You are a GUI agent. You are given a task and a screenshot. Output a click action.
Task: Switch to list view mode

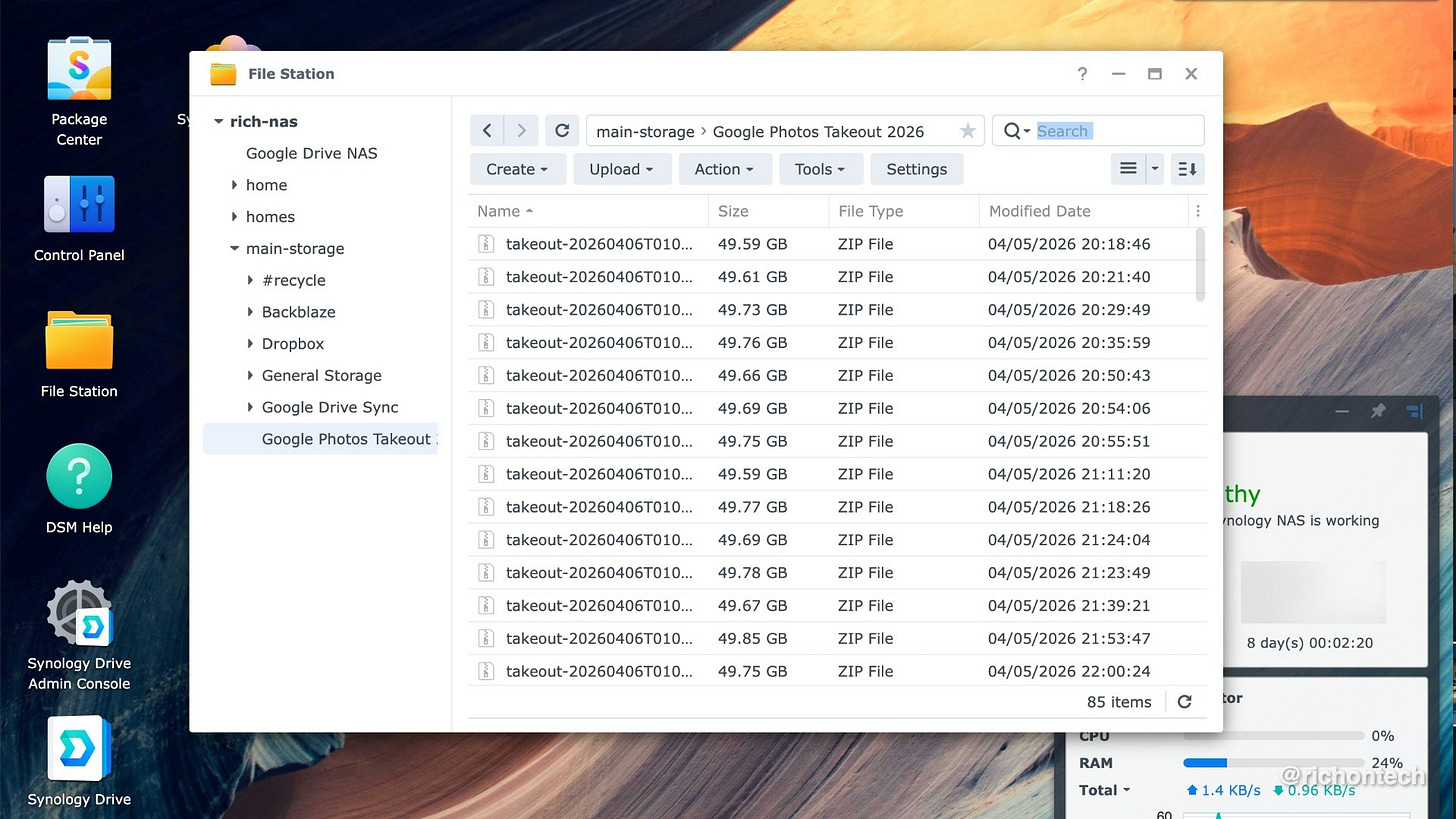tap(1128, 169)
